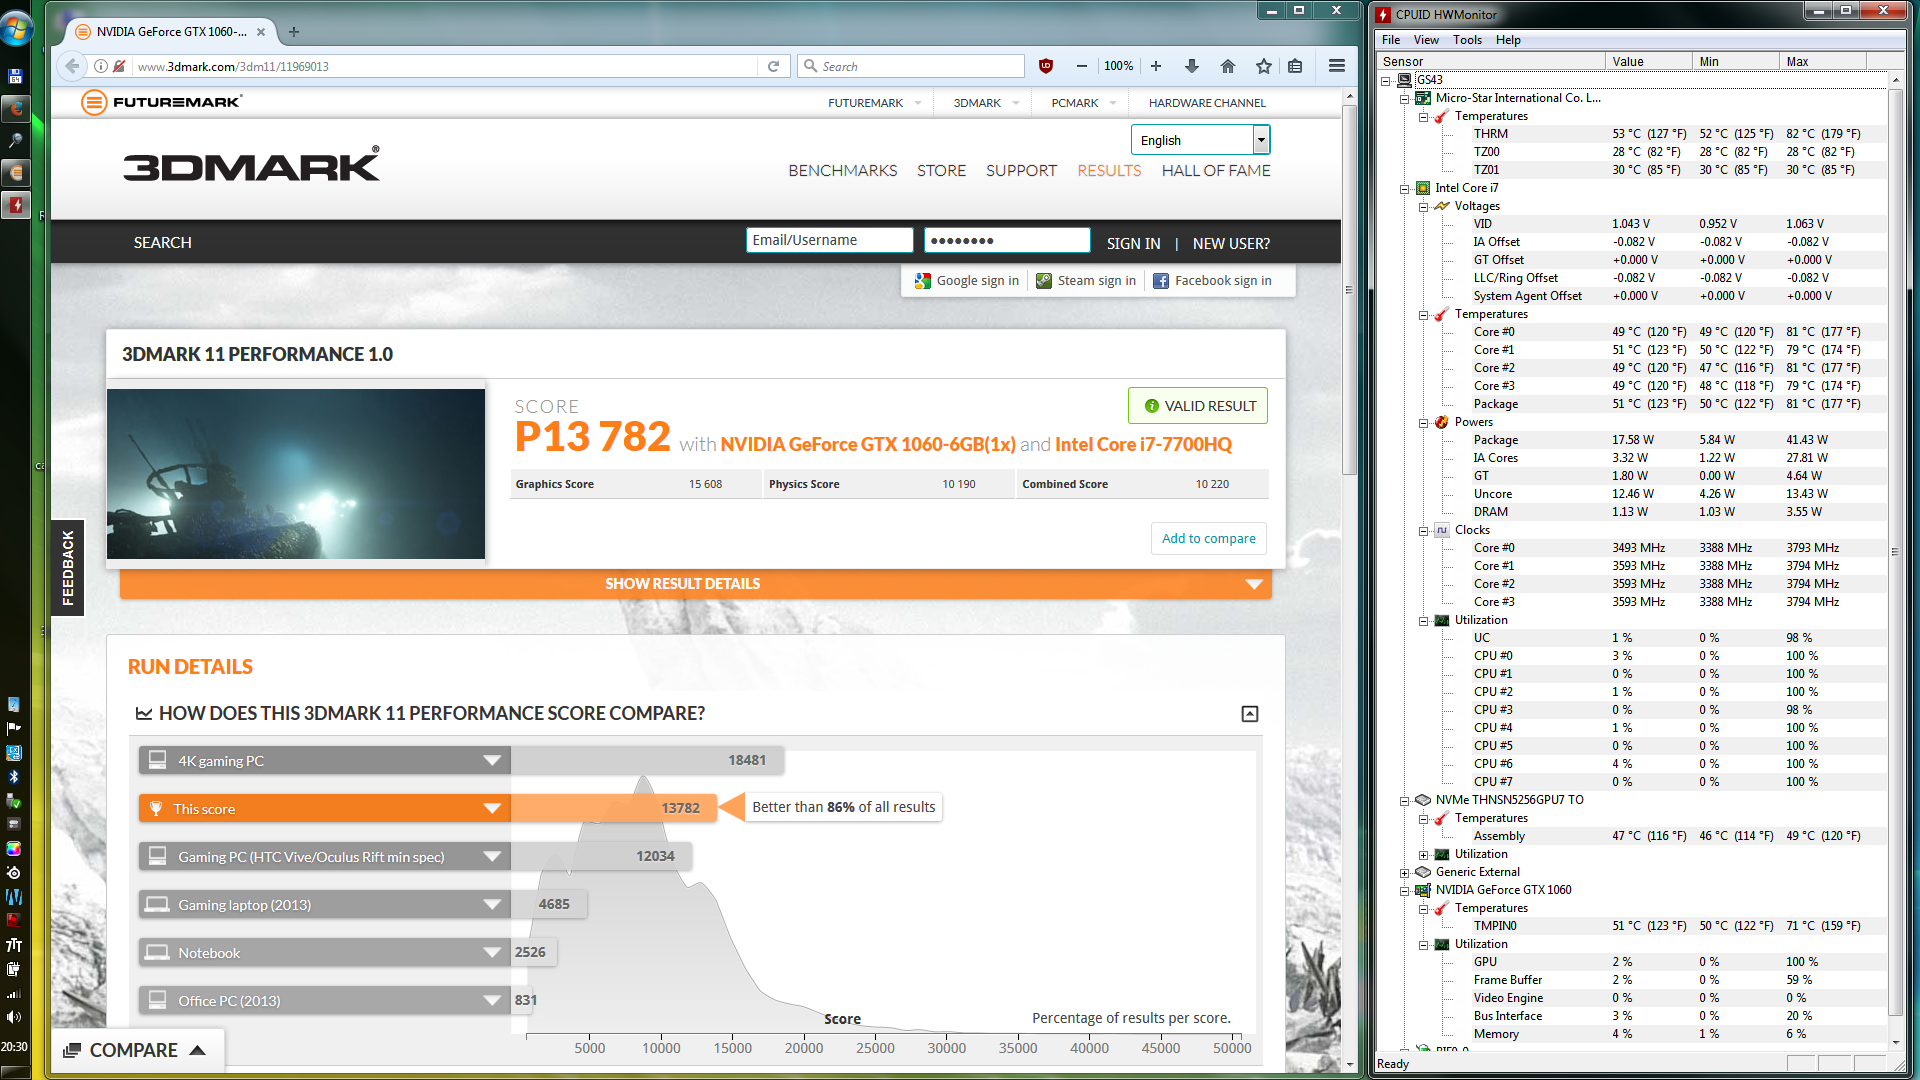Click the Intel Core i7 chip icon
Viewport: 1920px width, 1080px height.
pos(1423,188)
